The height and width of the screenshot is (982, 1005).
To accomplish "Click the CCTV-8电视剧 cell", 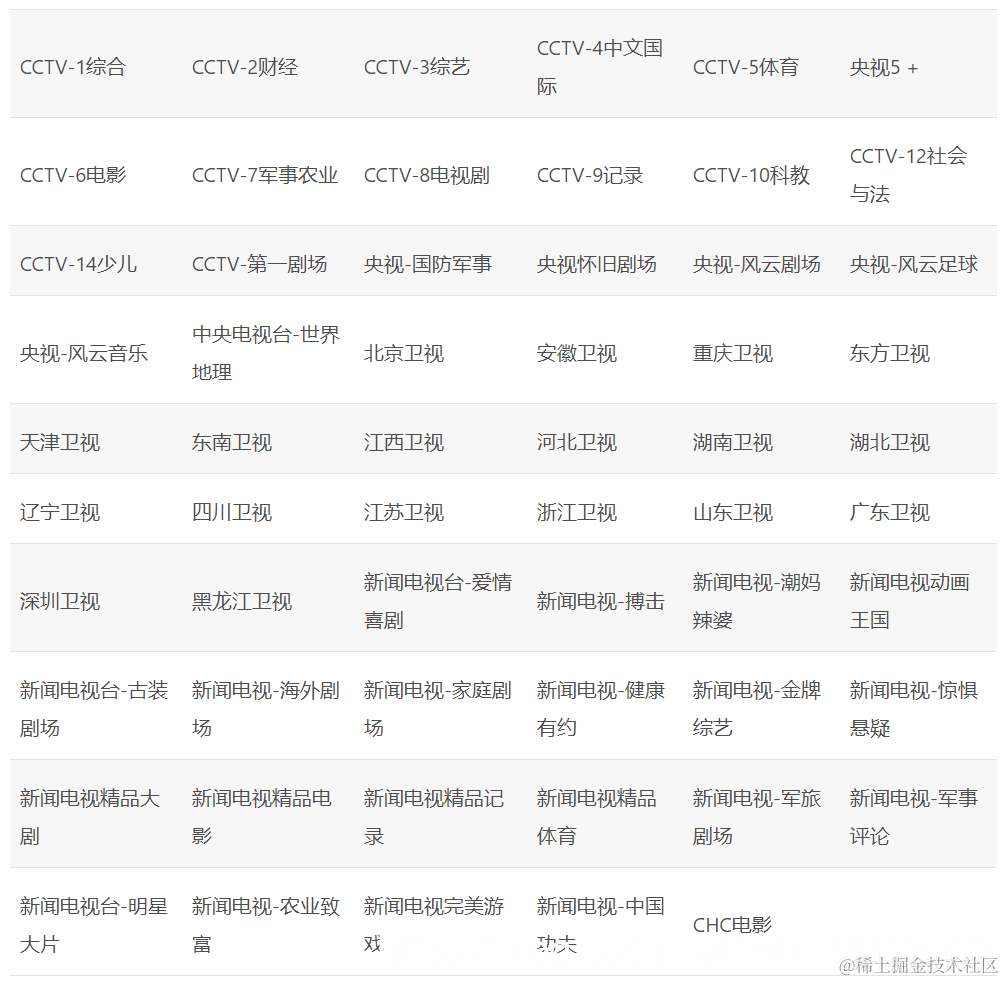I will click(x=426, y=175).
